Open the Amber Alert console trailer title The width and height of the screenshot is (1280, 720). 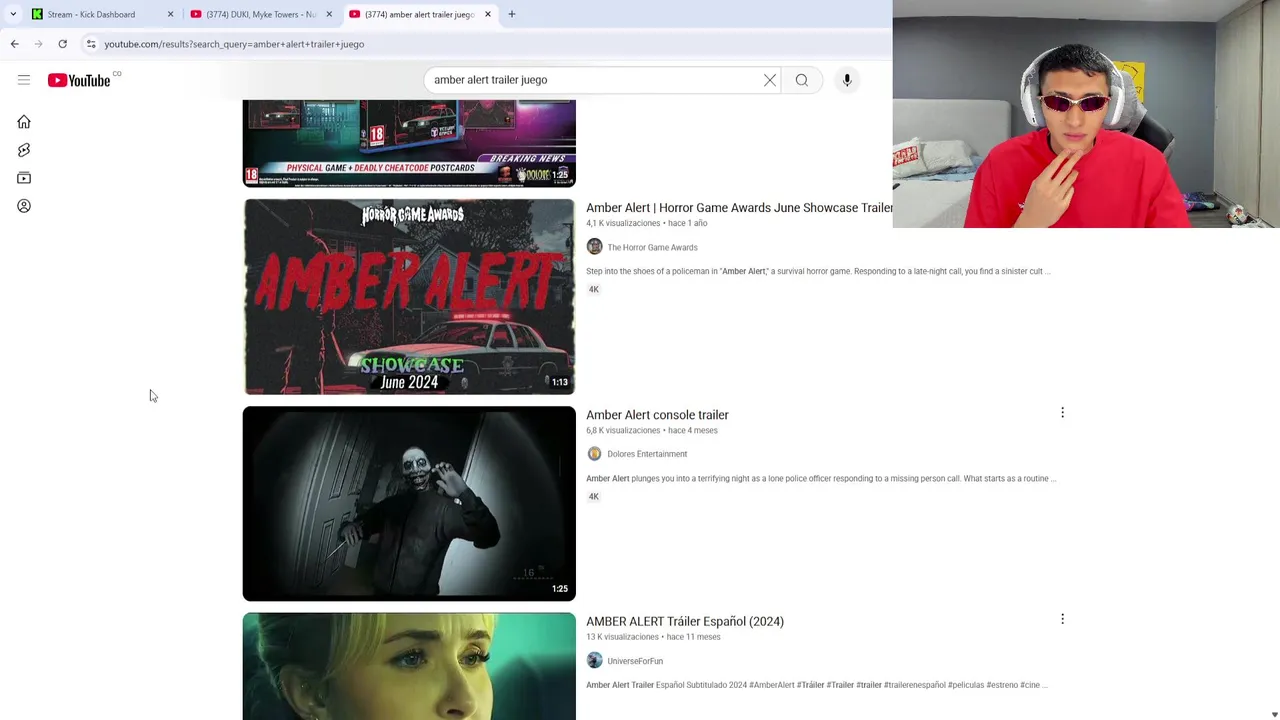(x=657, y=415)
